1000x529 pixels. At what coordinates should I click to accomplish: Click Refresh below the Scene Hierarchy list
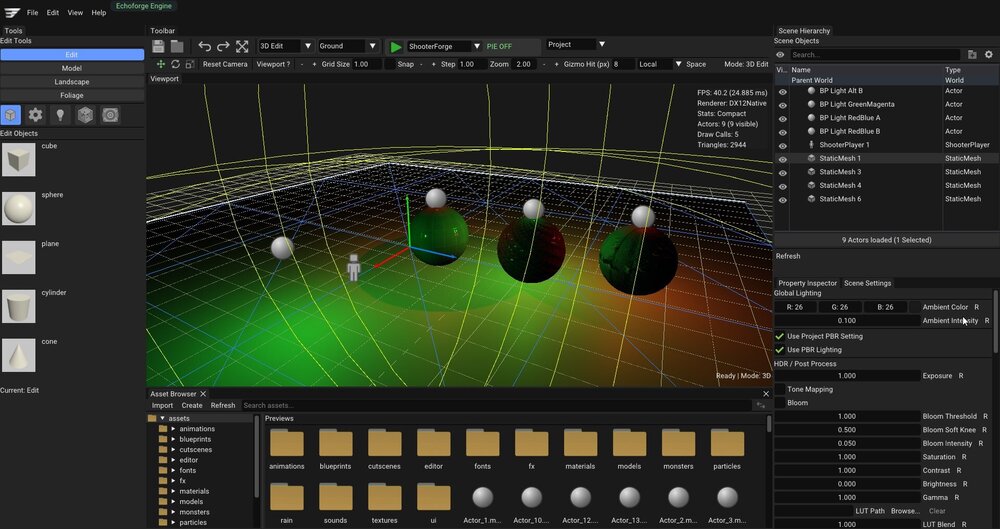pos(788,256)
